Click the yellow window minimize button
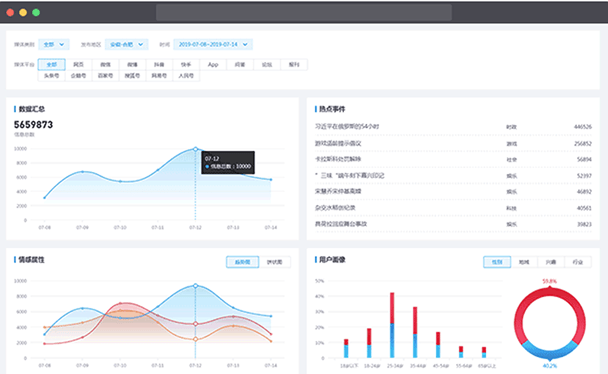 (x=23, y=12)
